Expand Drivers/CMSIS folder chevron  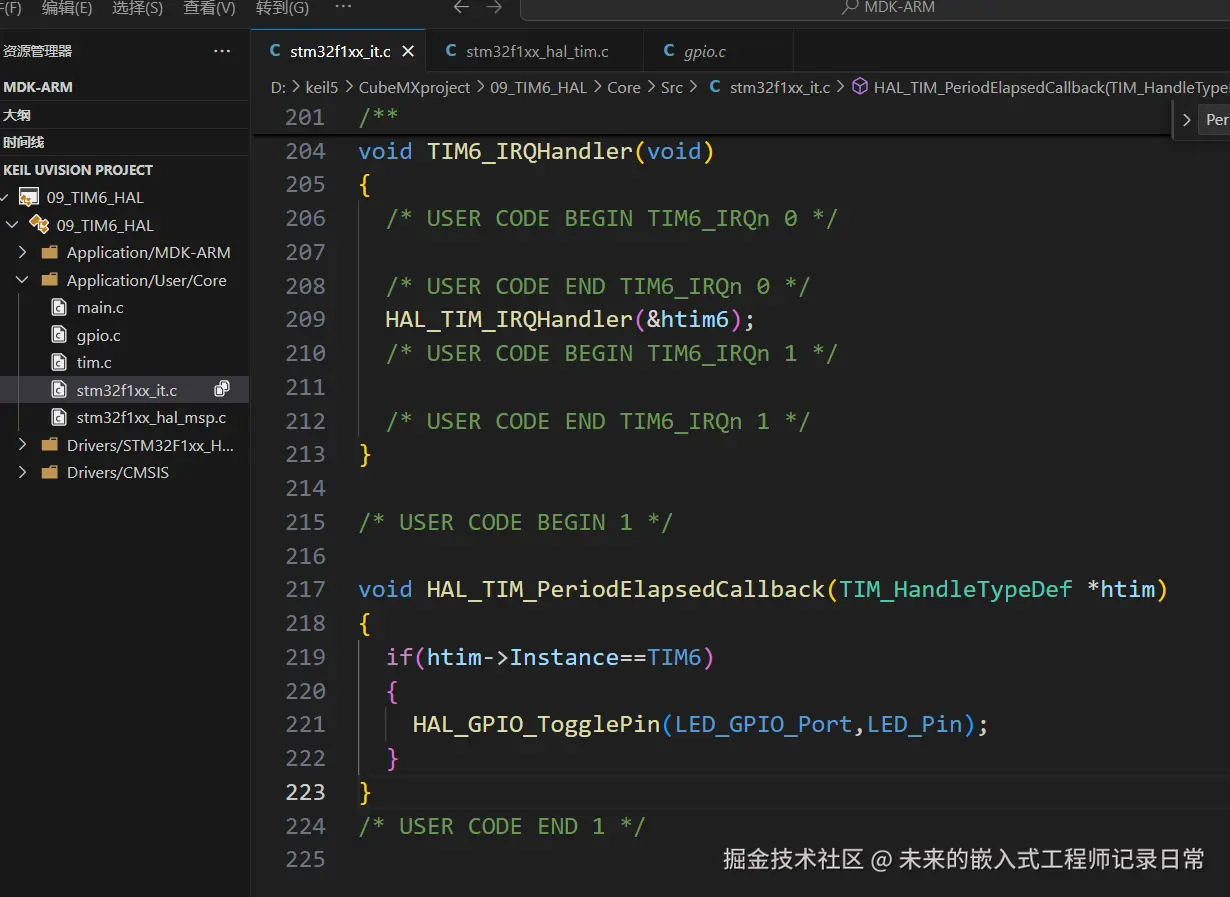click(x=22, y=472)
